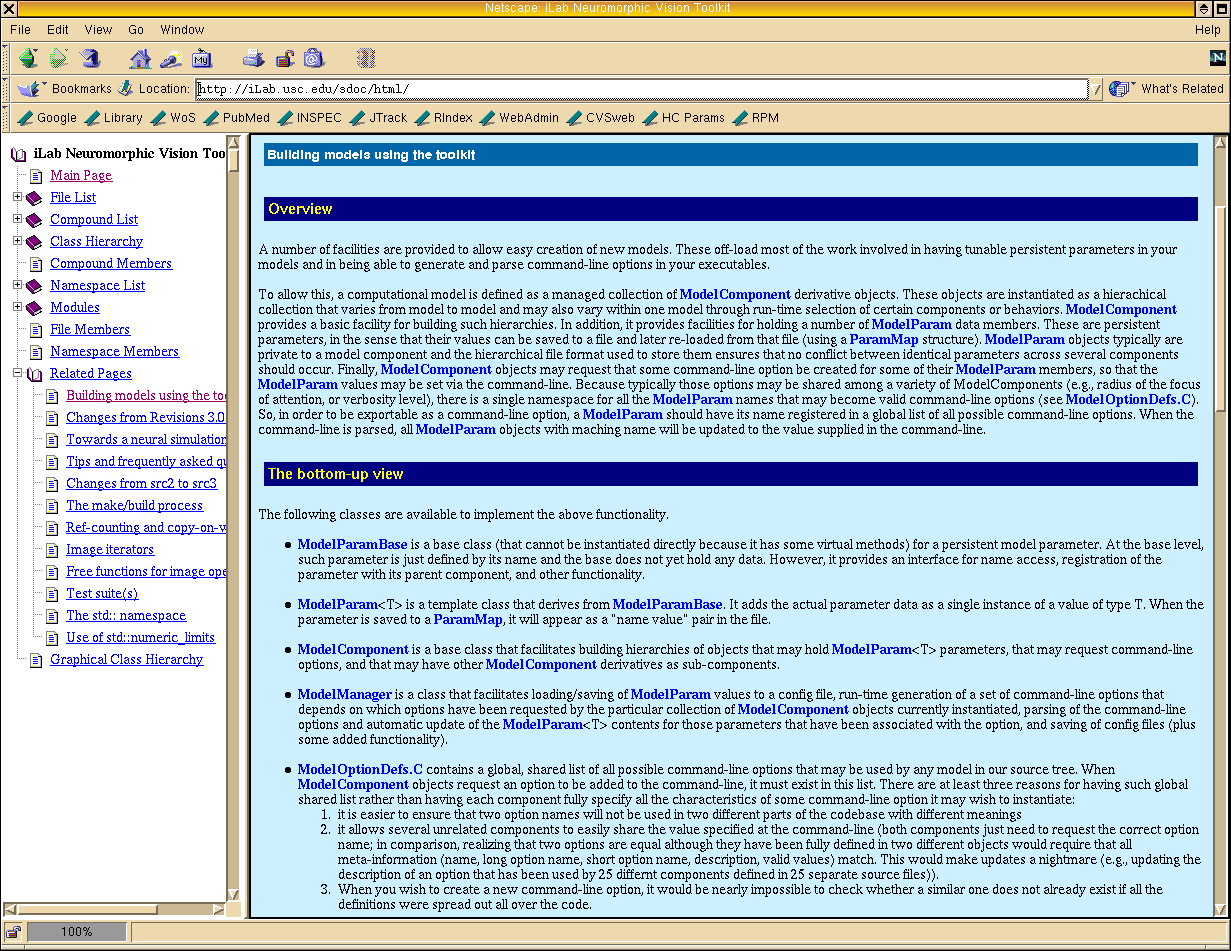Image resolution: width=1231 pixels, height=951 pixels.
Task: Click the Back navigation arrow
Action: (28, 59)
